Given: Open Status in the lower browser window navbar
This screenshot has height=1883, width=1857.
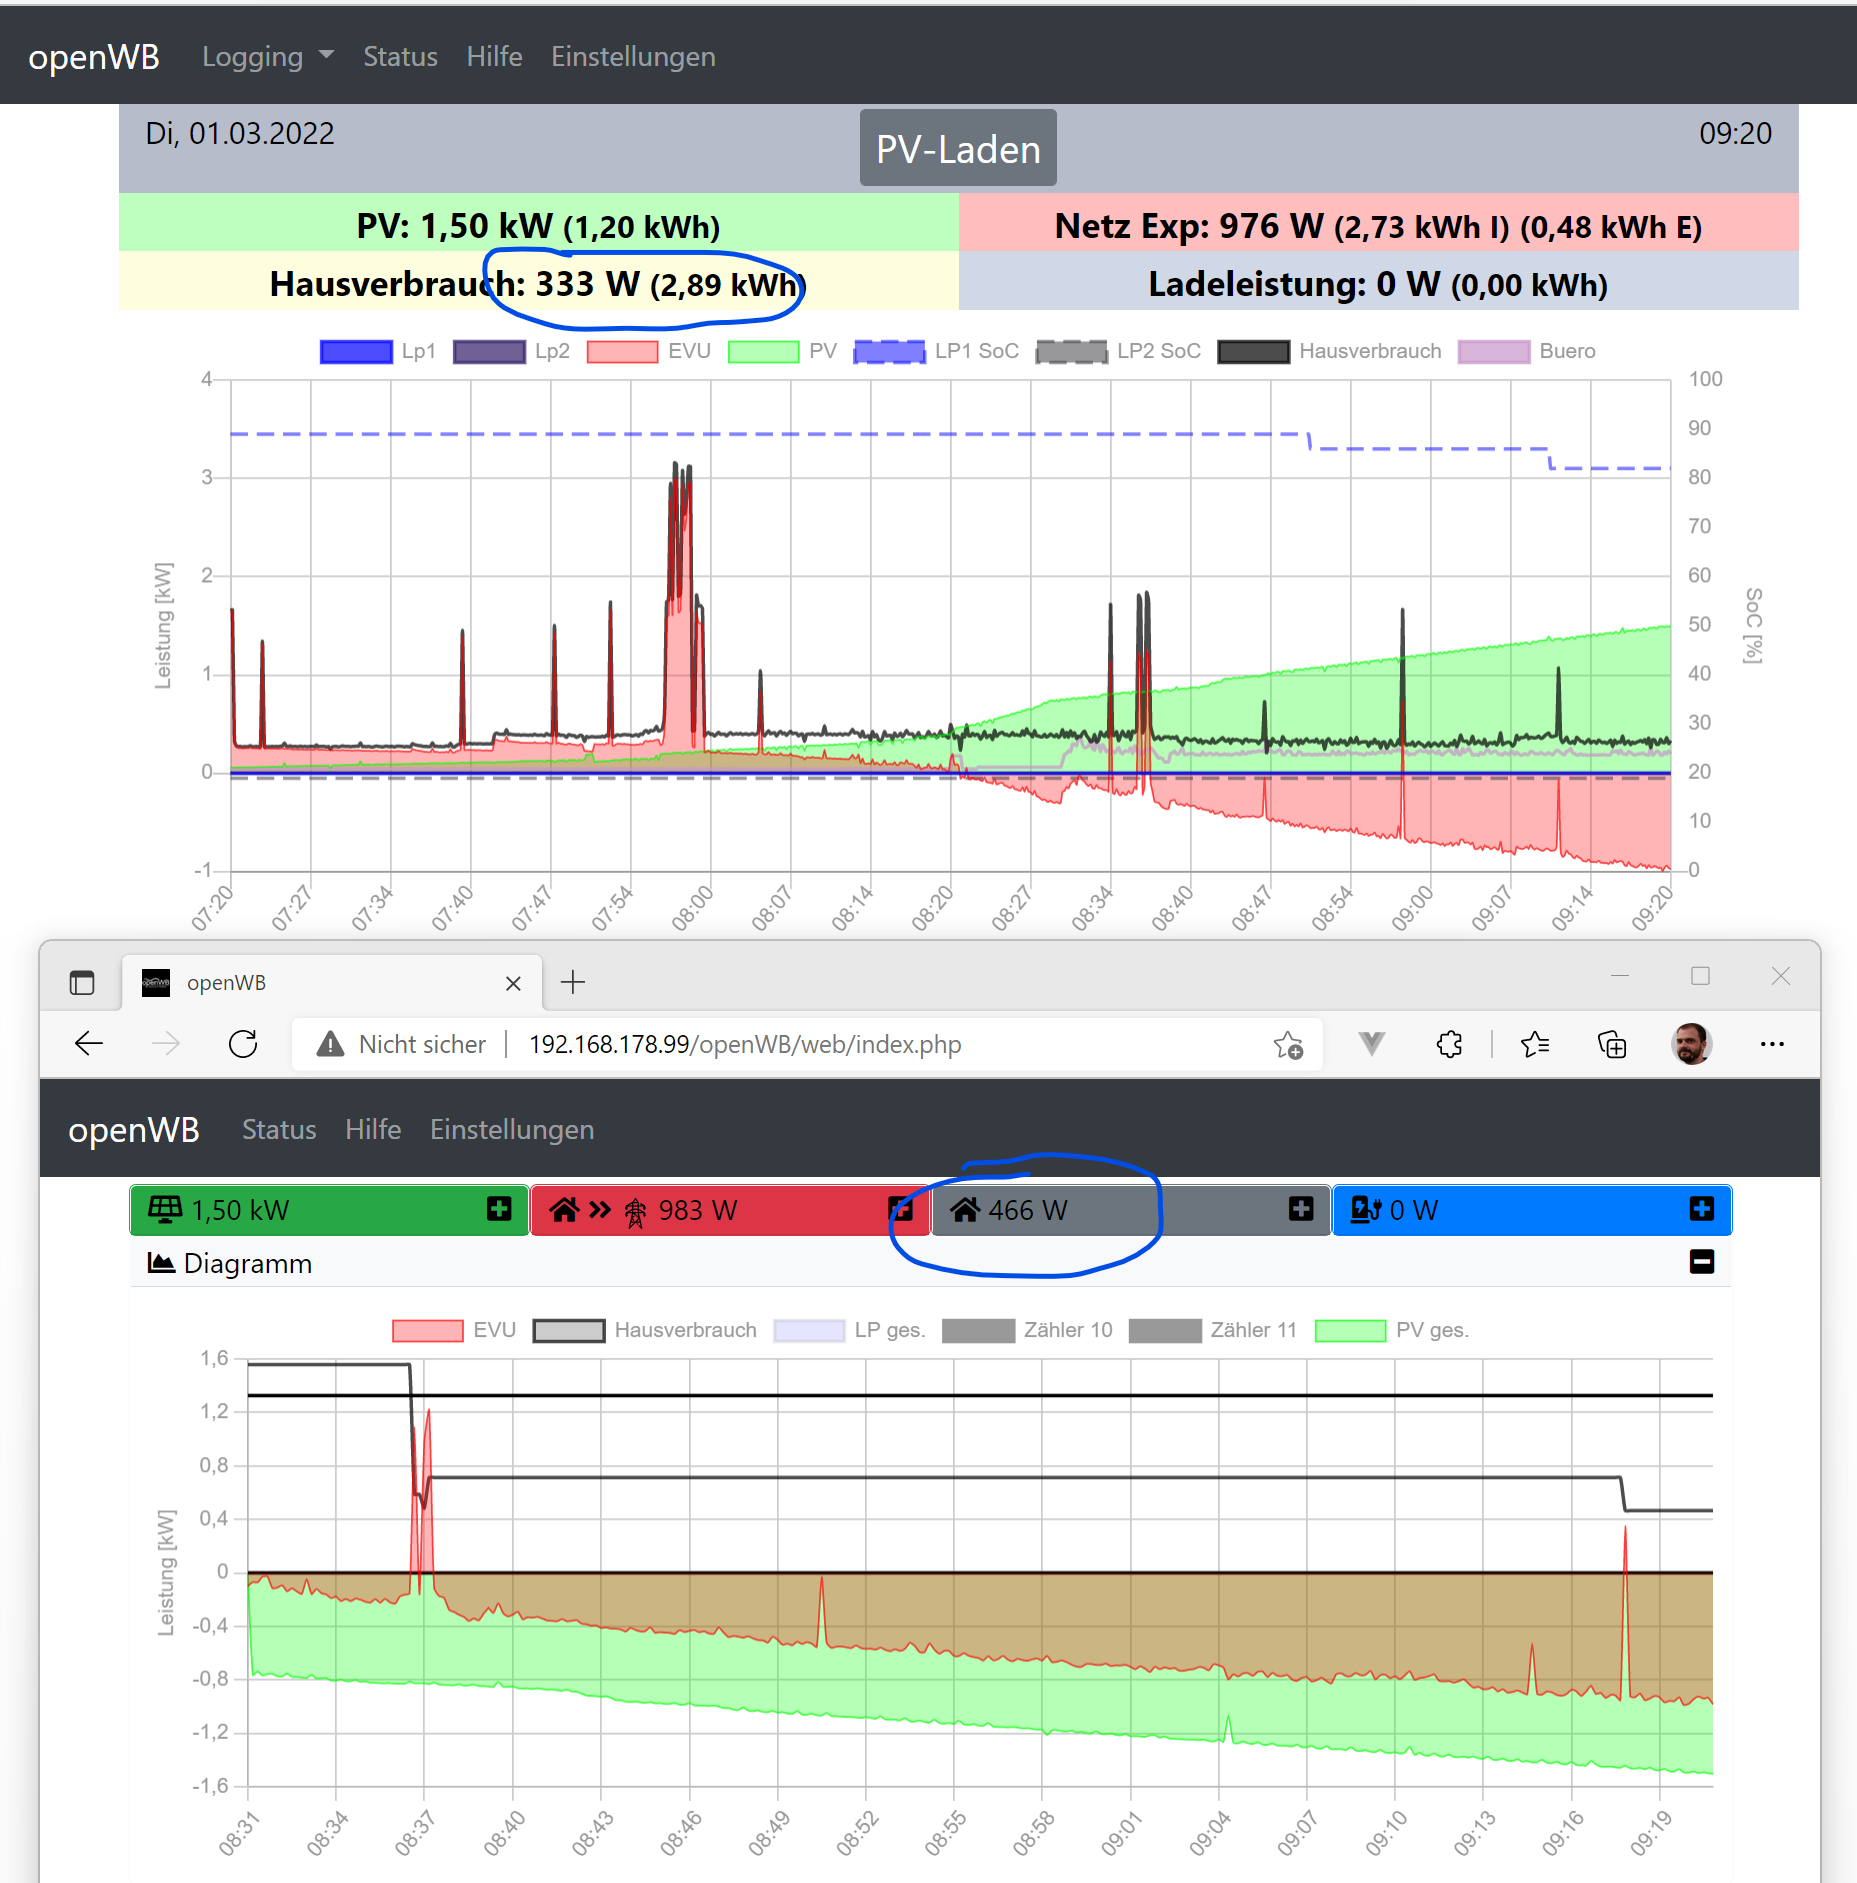Looking at the screenshot, I should click(279, 1130).
